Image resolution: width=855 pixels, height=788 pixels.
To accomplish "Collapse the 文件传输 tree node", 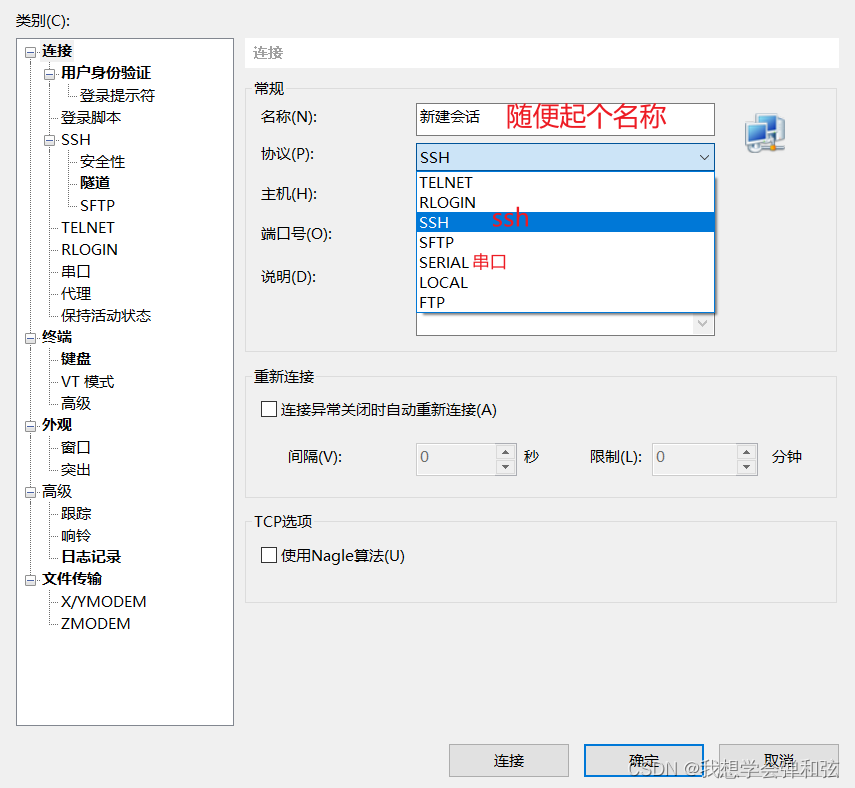I will (31, 580).
